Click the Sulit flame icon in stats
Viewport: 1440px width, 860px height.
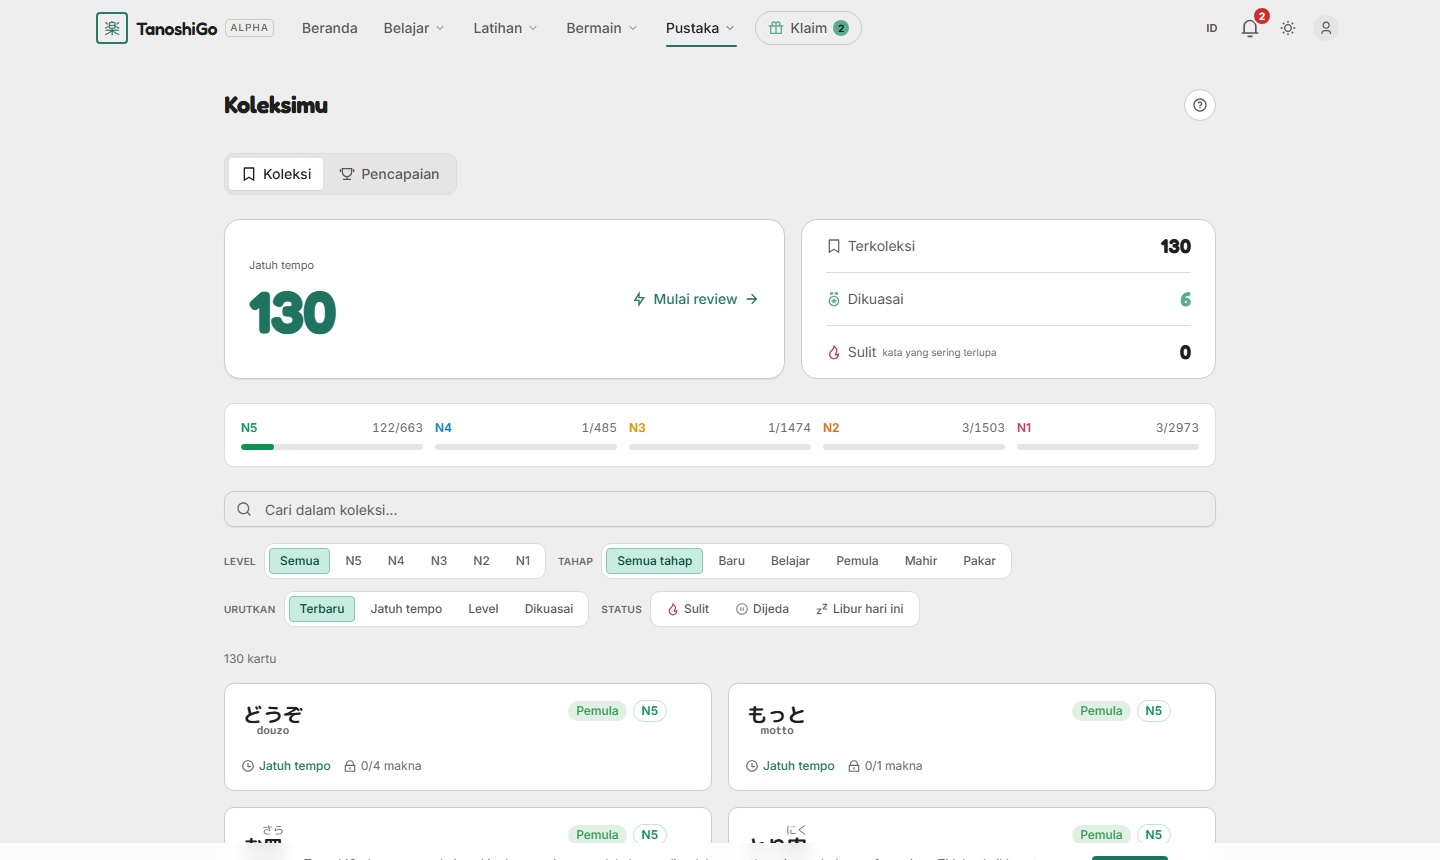coord(834,352)
